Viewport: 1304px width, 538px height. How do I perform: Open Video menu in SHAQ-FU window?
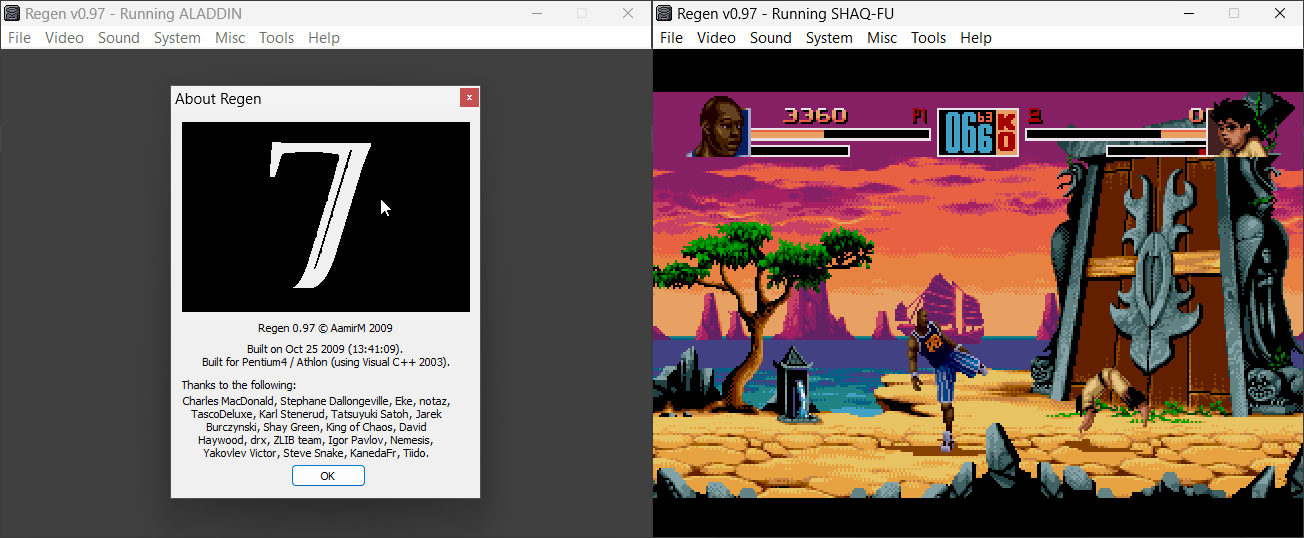click(x=716, y=38)
